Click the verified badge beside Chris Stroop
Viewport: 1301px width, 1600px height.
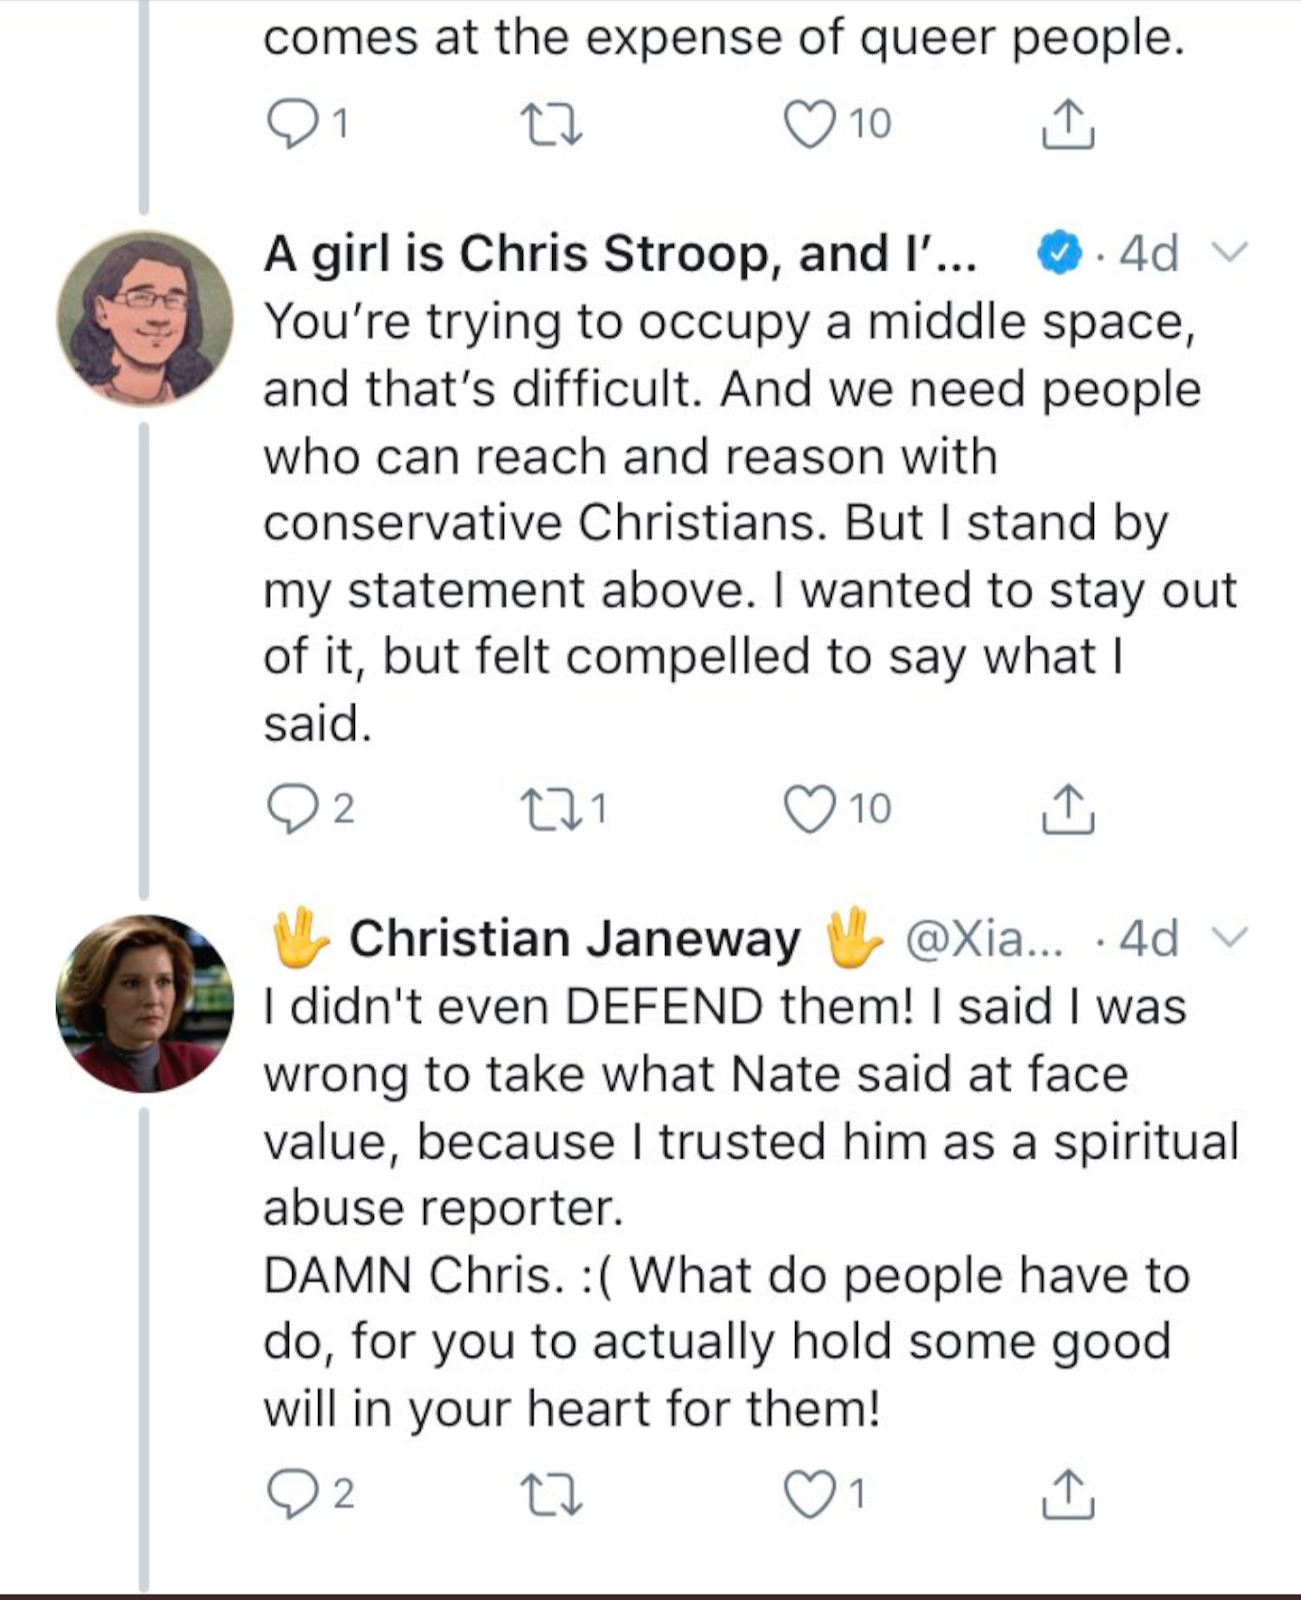click(x=1061, y=253)
